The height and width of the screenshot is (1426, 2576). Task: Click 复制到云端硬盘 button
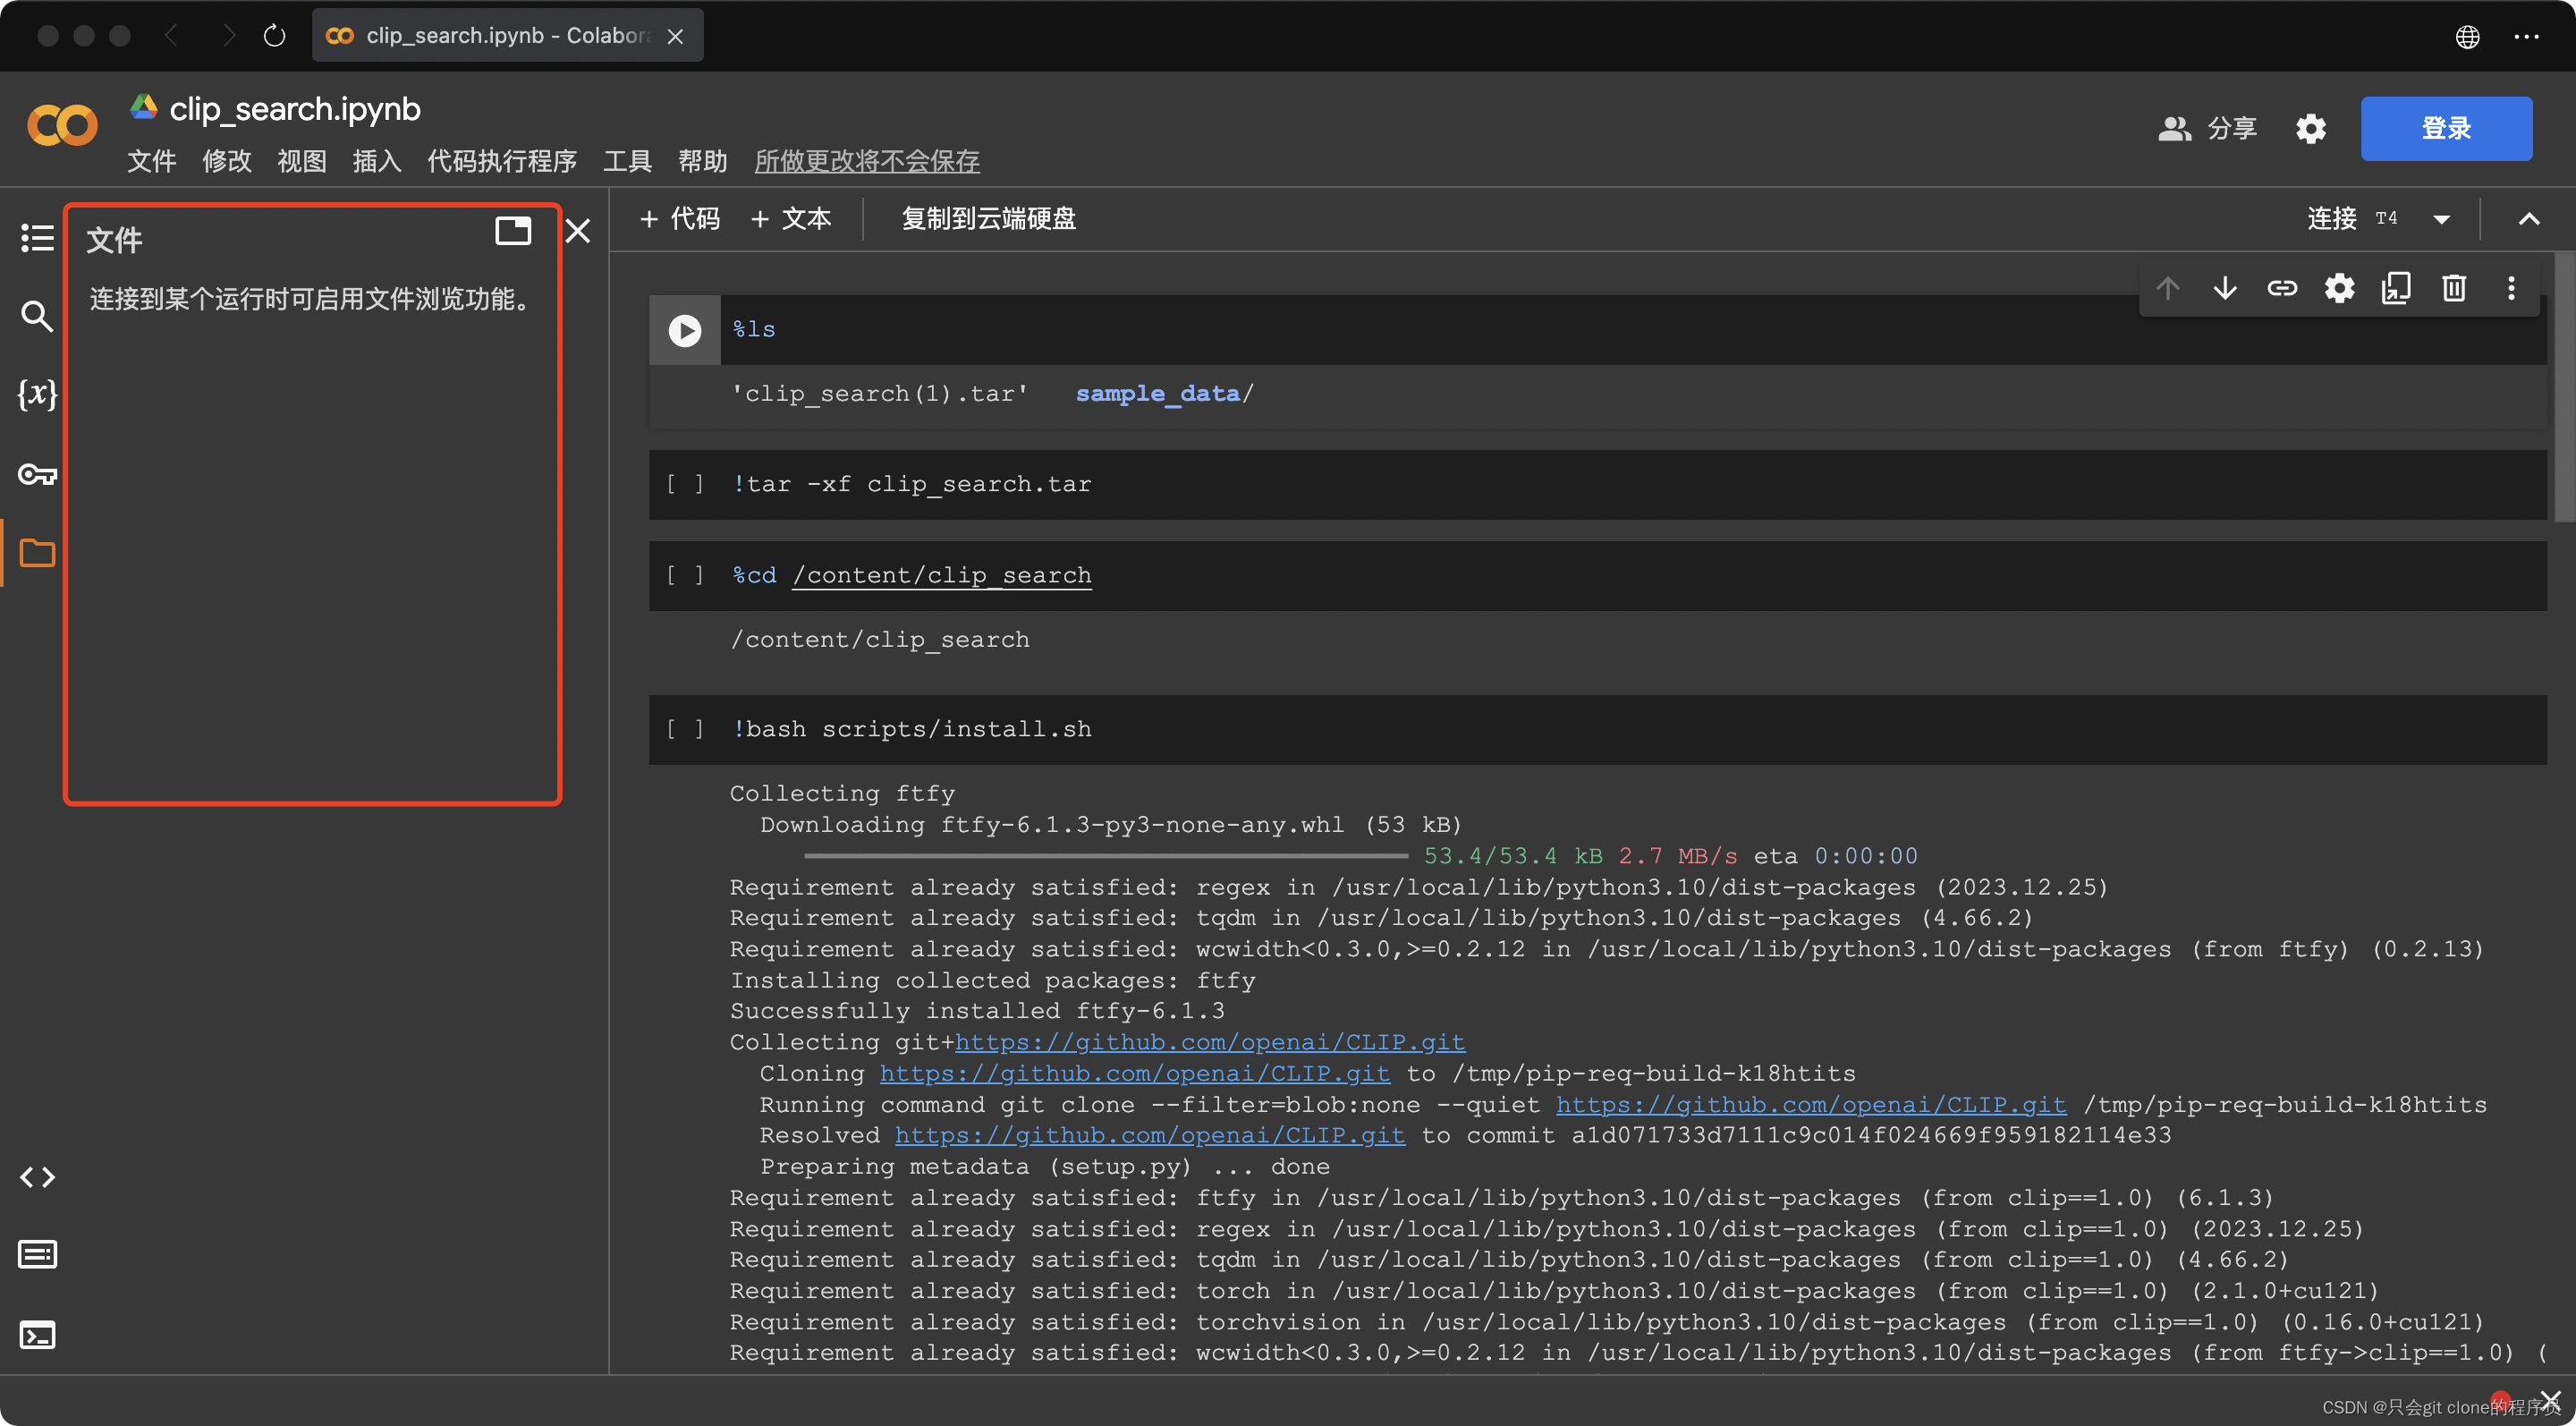pyautogui.click(x=988, y=219)
